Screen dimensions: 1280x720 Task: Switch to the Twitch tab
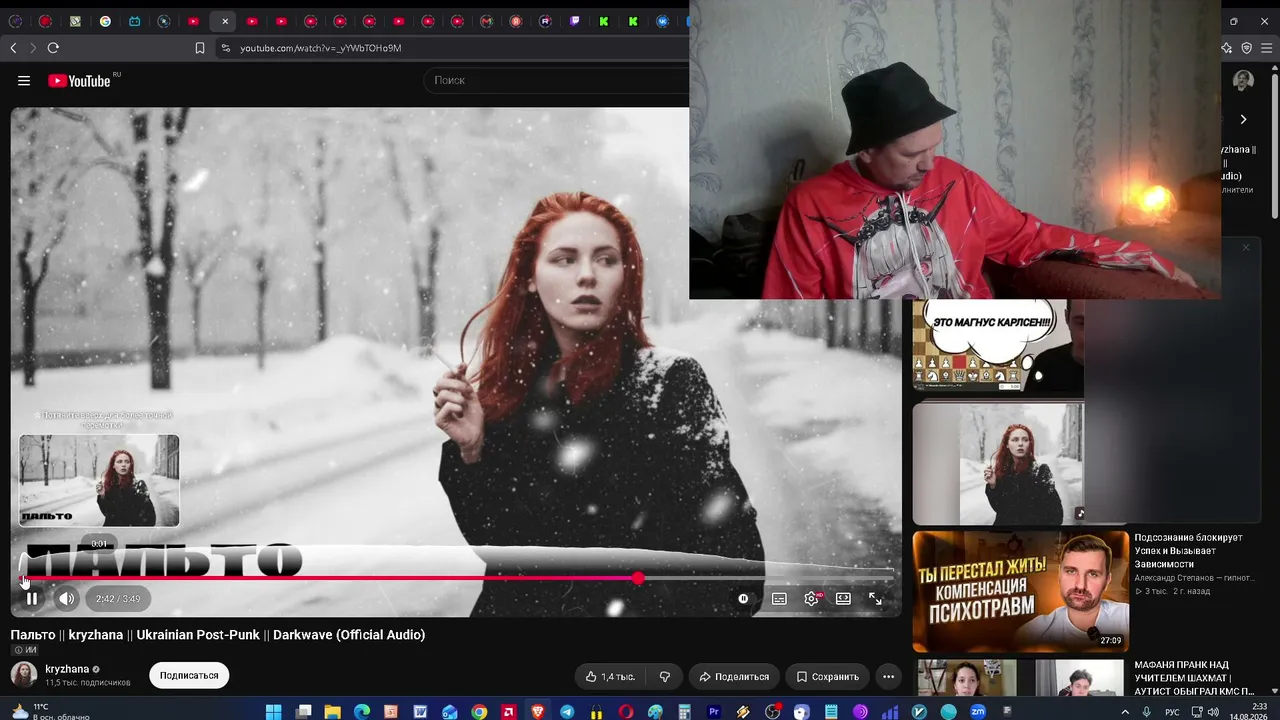575,21
